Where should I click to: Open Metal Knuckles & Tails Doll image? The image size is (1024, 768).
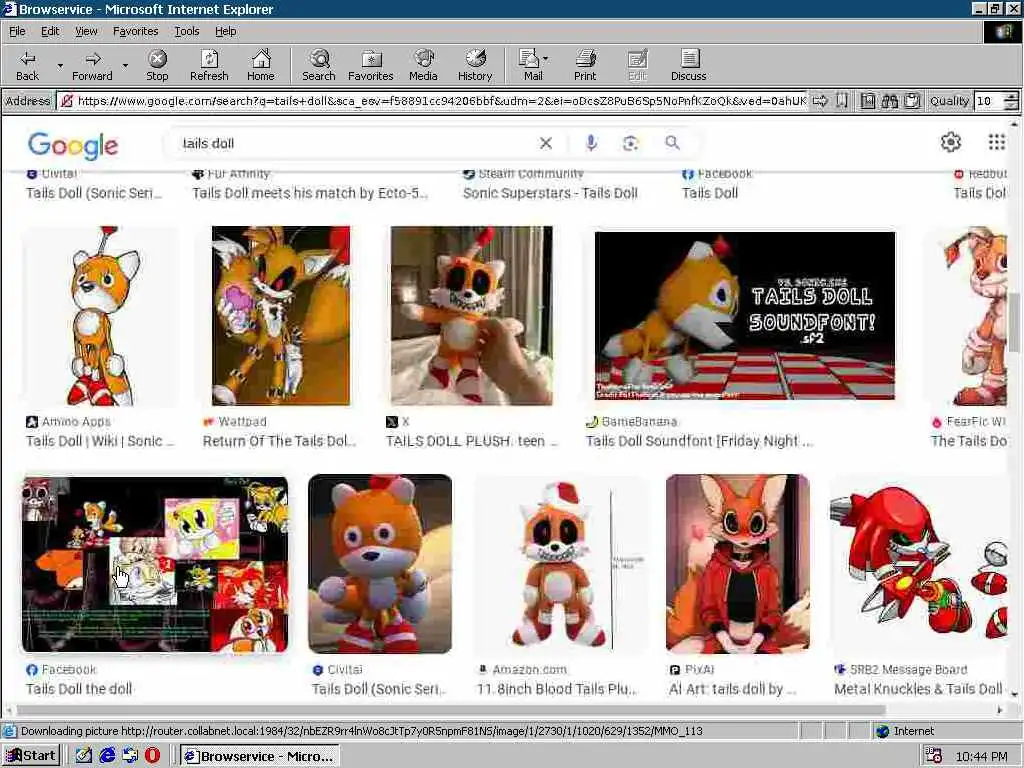tap(920, 564)
